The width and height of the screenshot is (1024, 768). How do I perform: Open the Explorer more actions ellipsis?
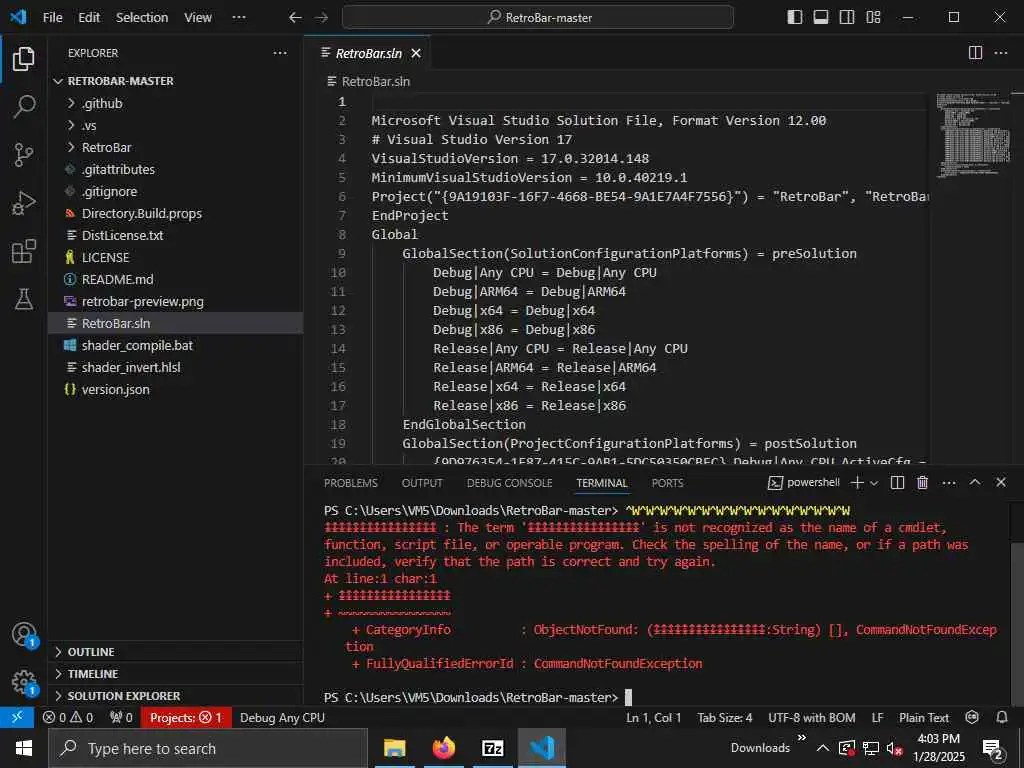coord(280,53)
